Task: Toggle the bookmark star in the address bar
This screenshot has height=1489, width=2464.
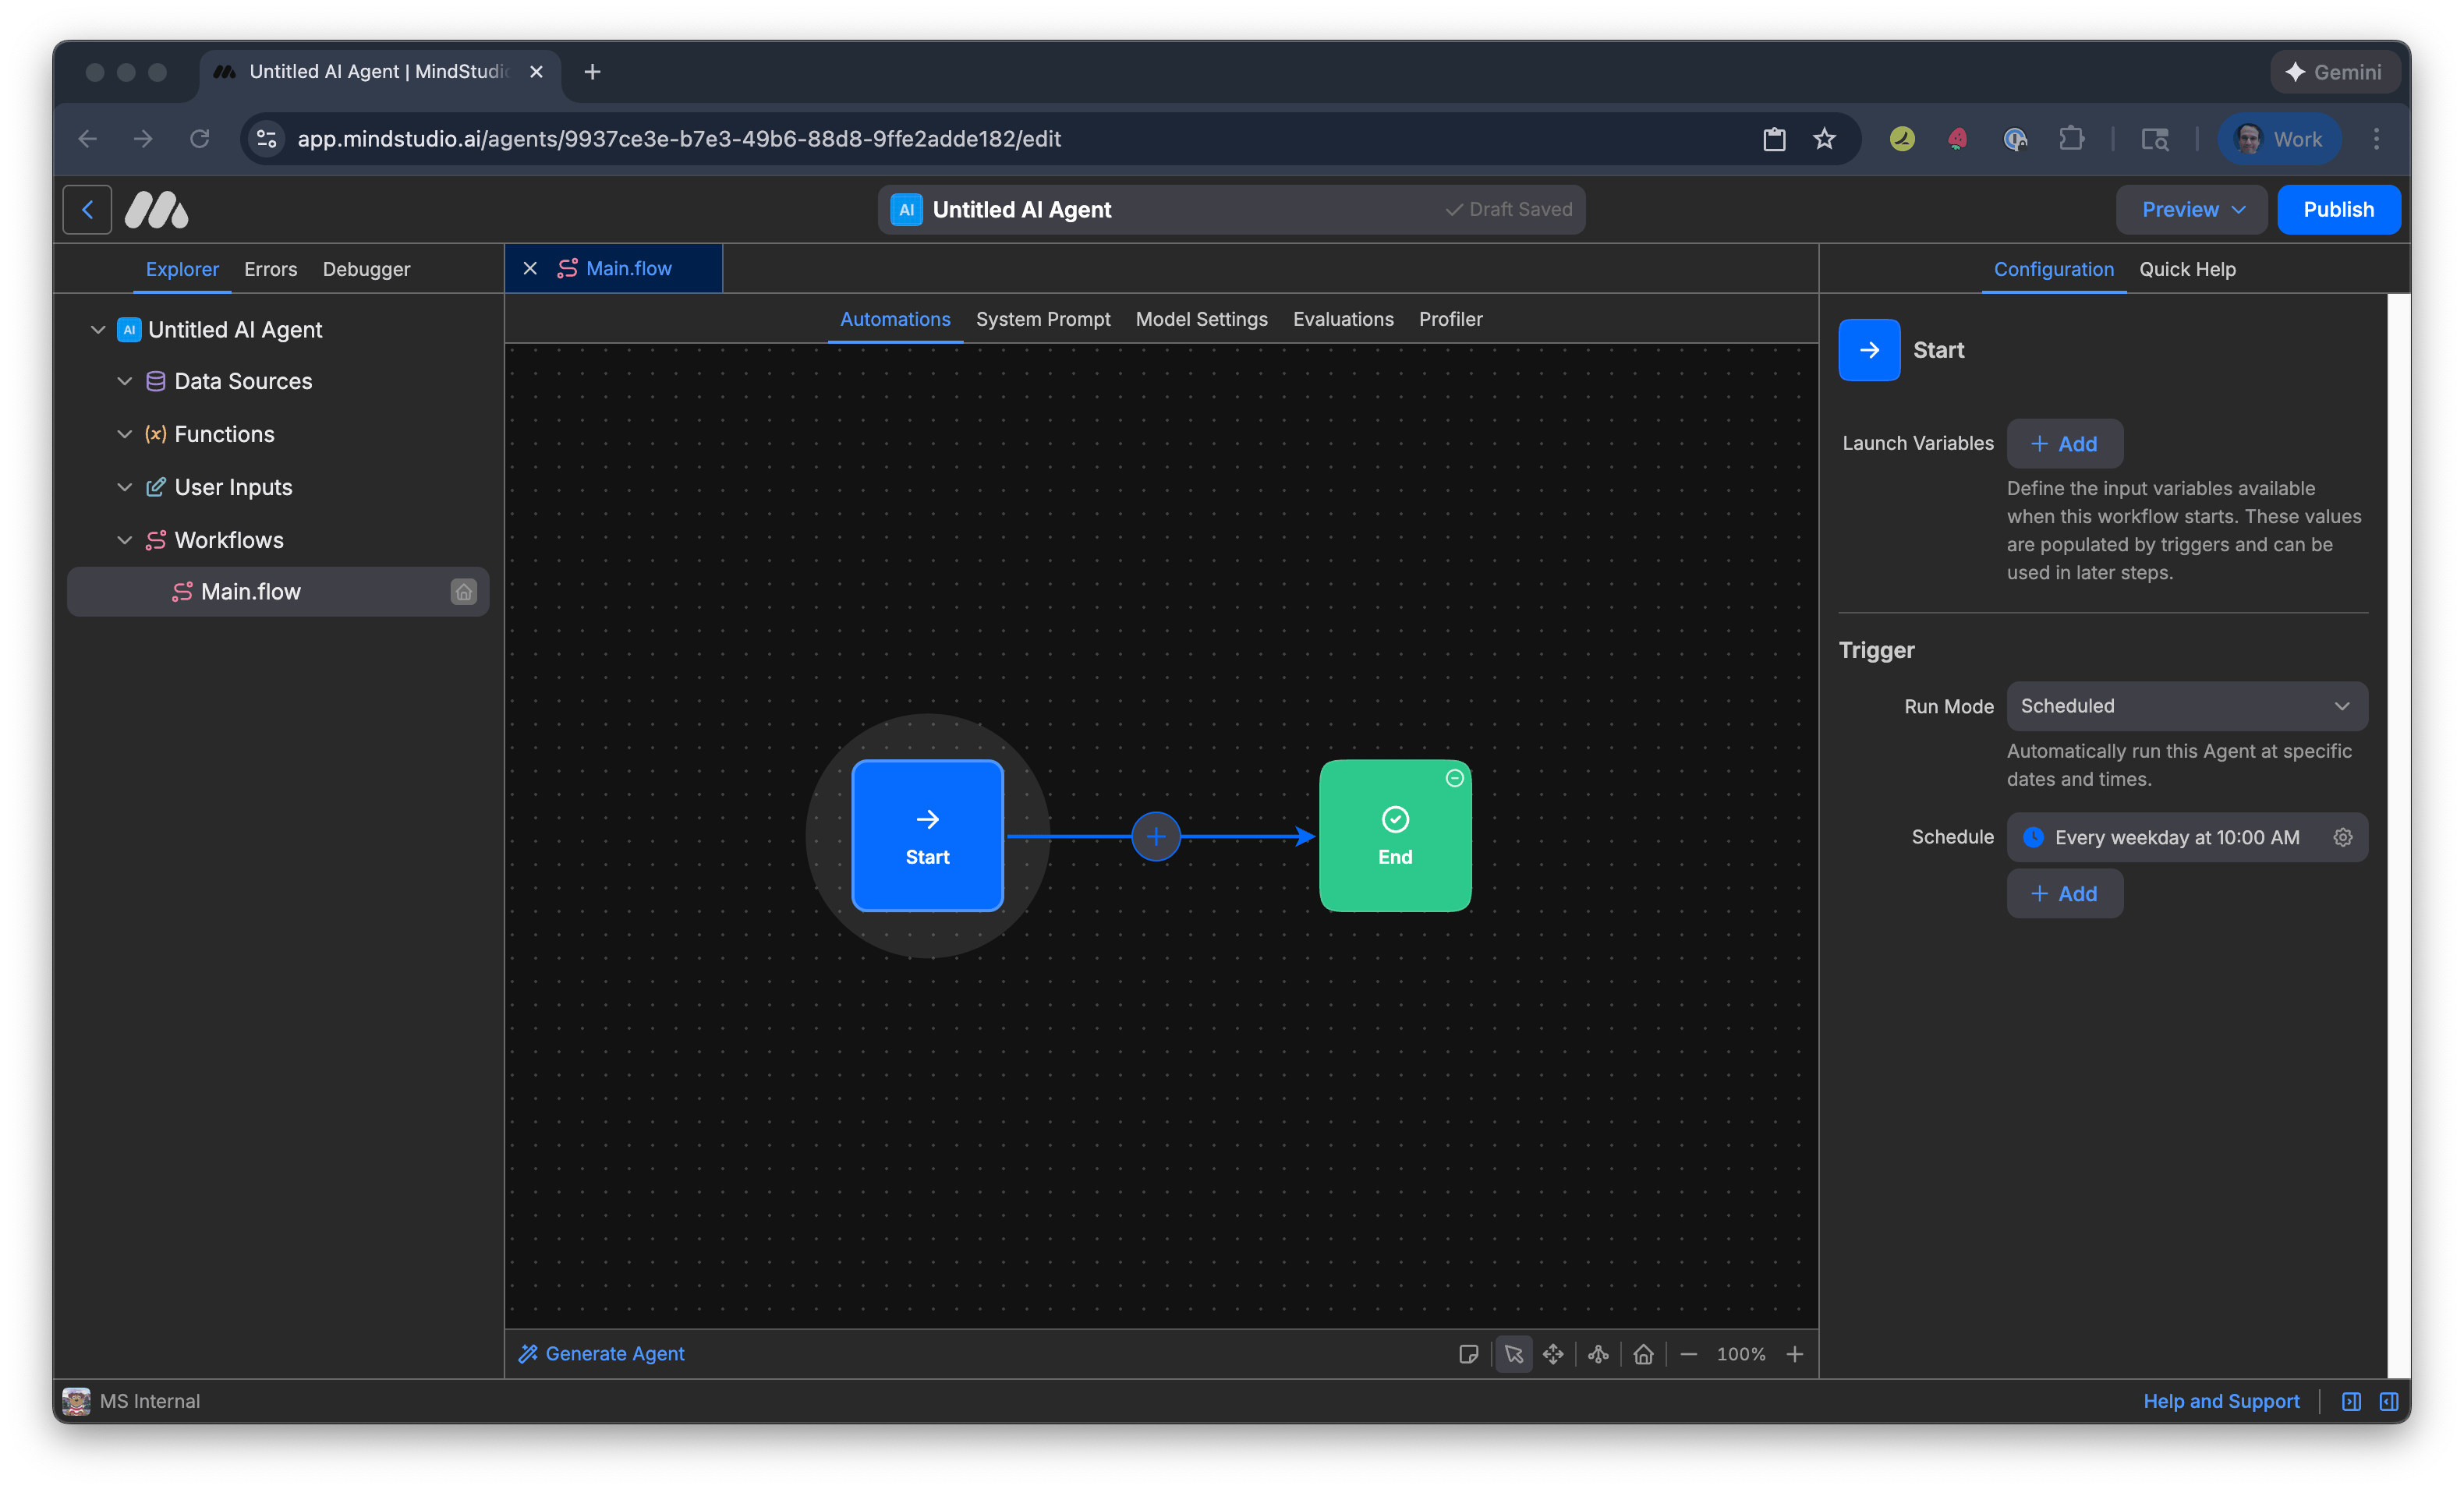Action: [x=1825, y=139]
